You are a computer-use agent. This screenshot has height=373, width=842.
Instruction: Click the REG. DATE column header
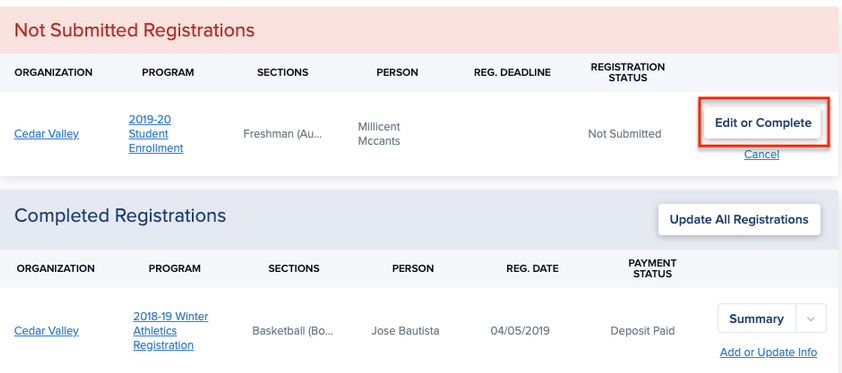pyautogui.click(x=532, y=268)
